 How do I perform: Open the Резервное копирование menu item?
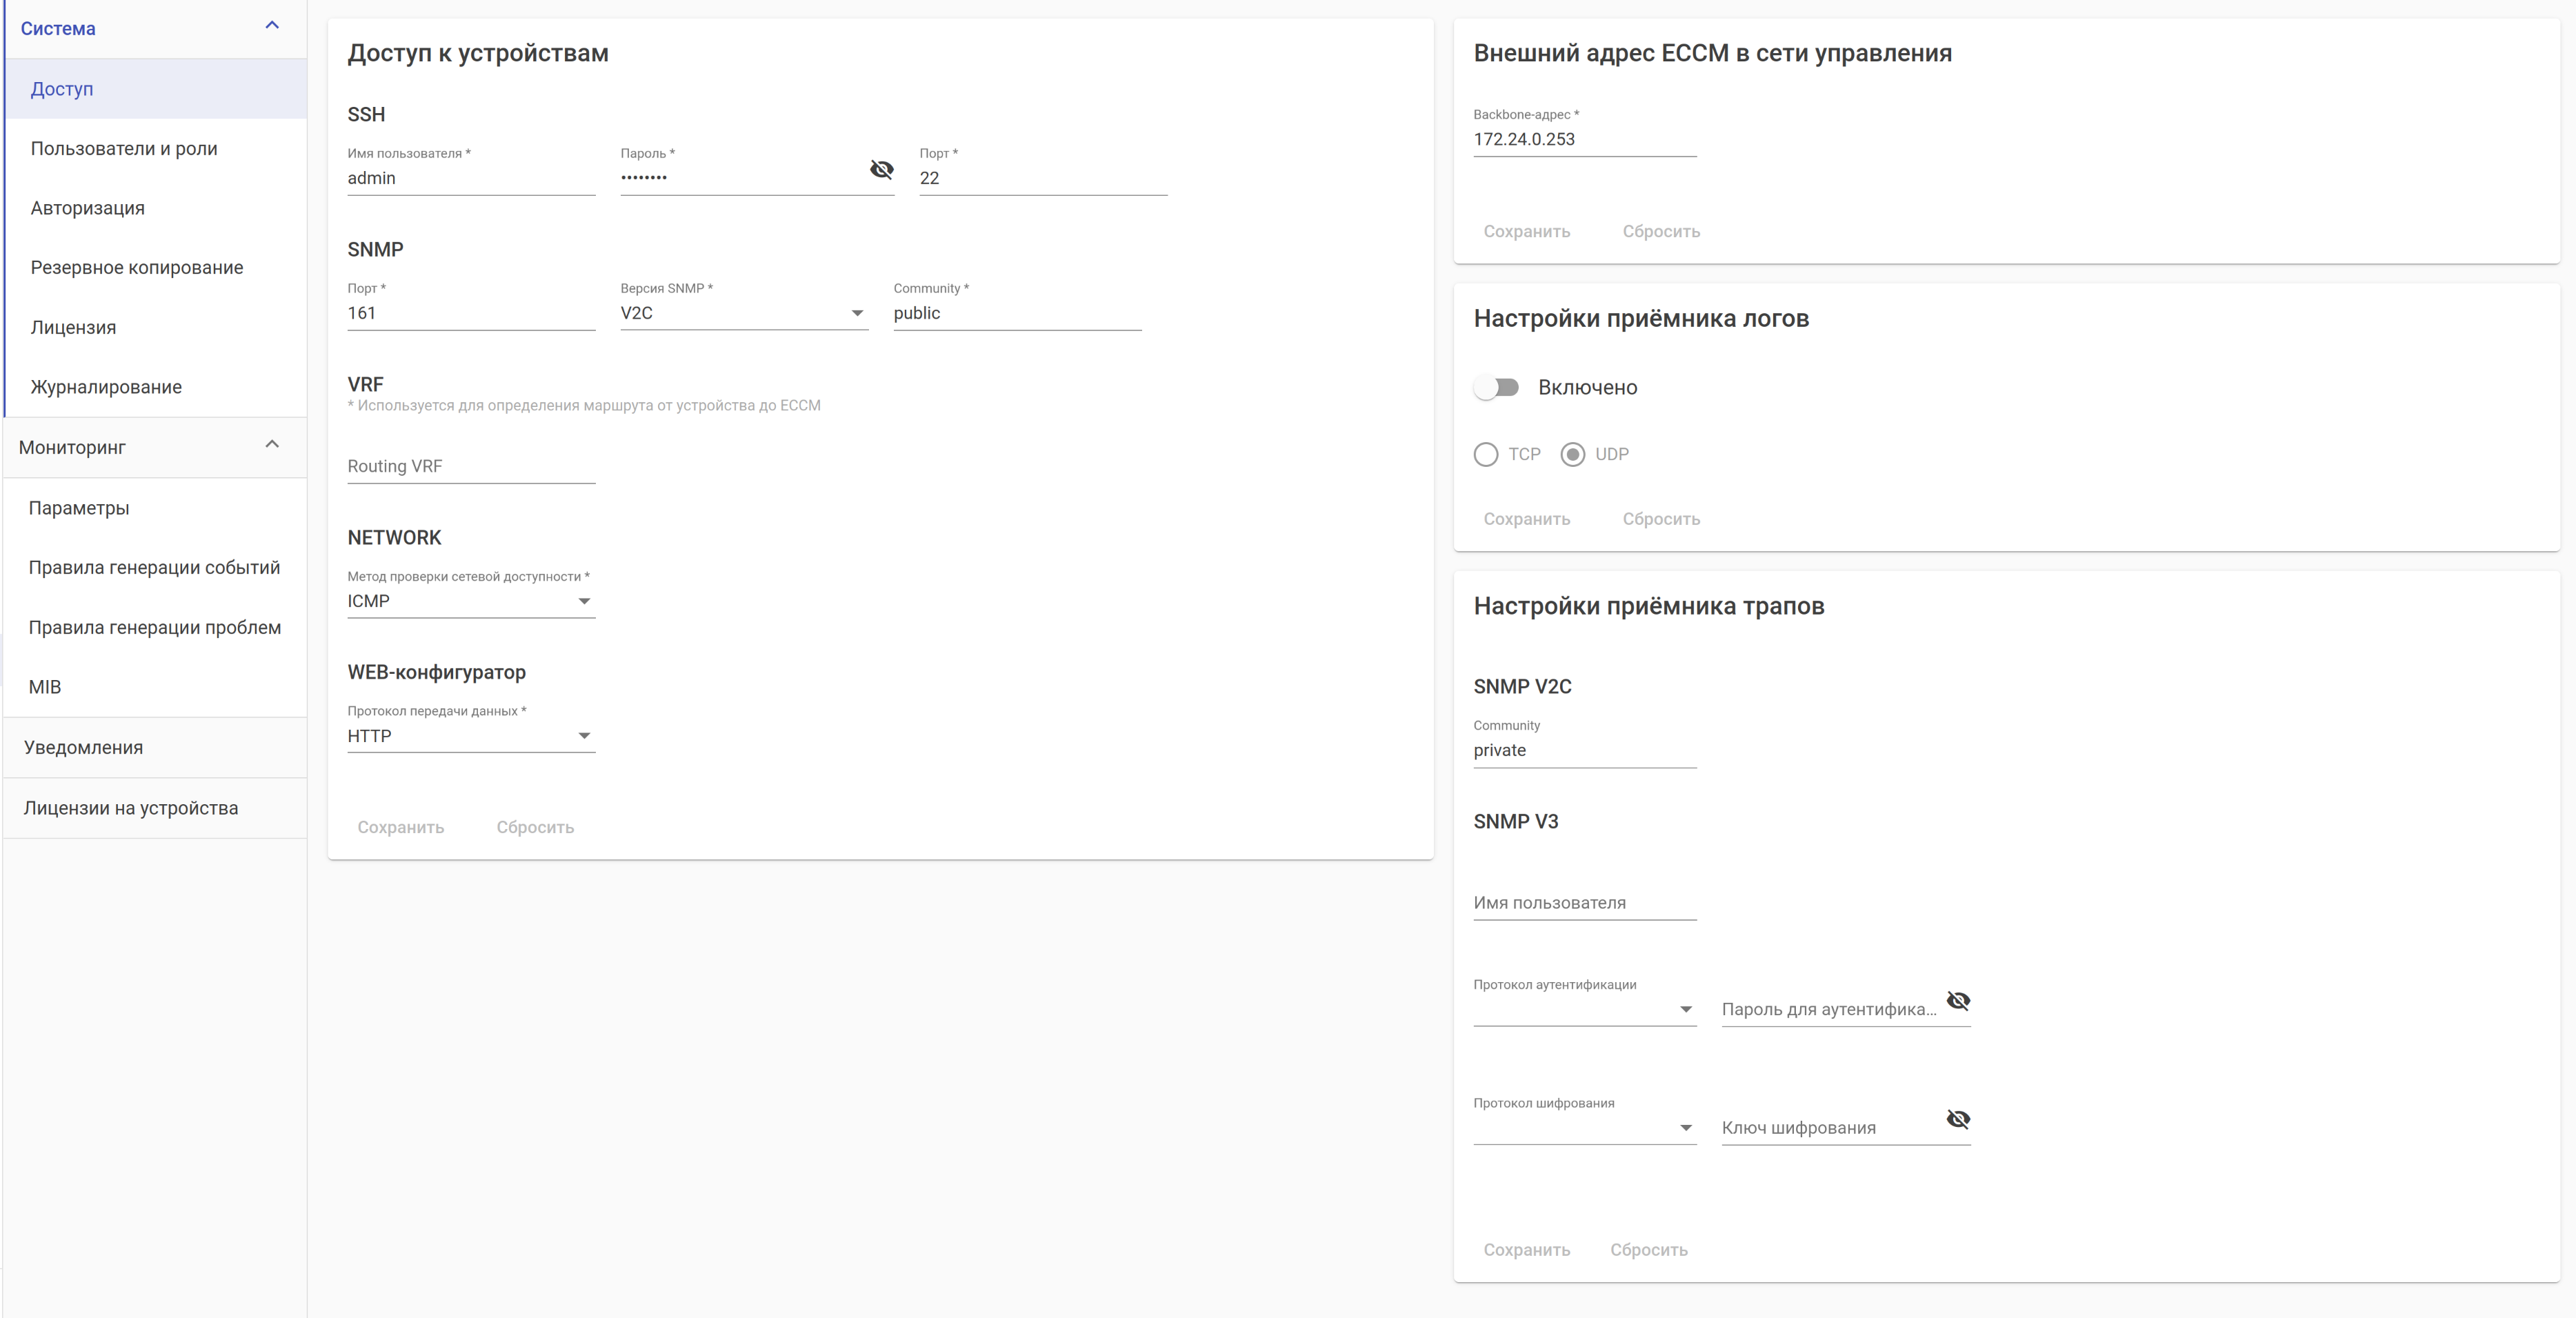click(x=137, y=268)
